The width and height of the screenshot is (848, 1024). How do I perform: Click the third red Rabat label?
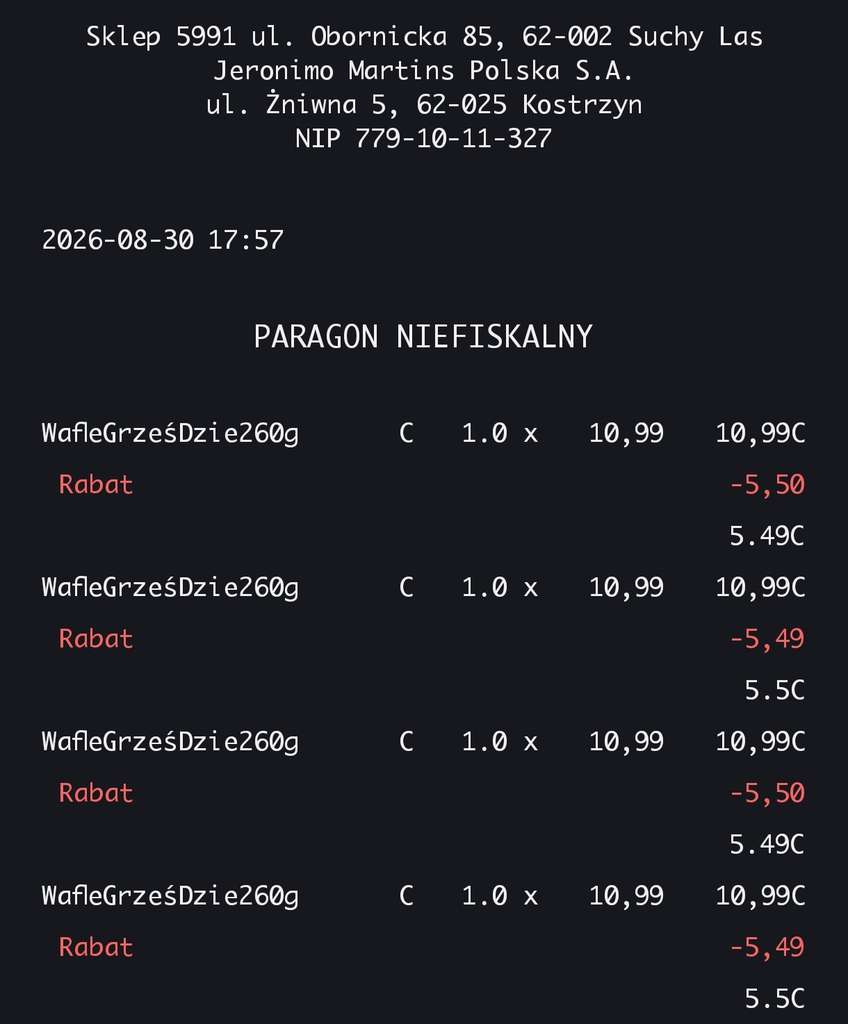pyautogui.click(x=95, y=793)
